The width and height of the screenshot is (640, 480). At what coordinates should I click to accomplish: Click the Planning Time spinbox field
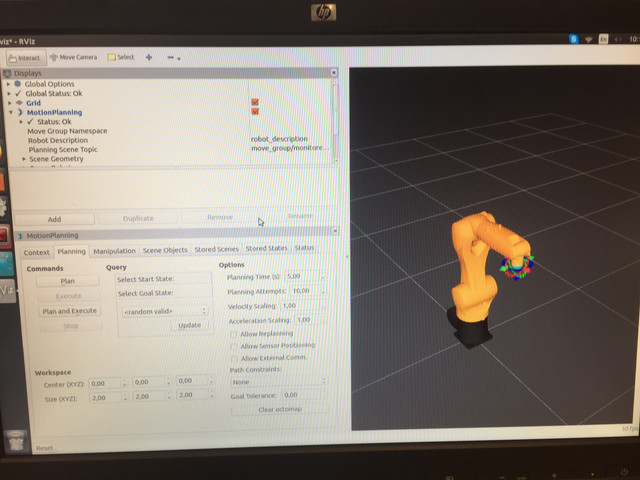click(304, 276)
